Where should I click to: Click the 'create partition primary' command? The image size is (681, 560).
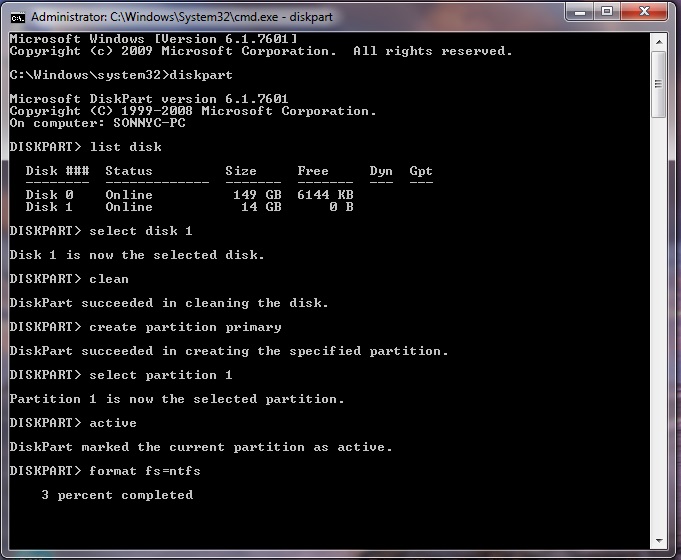point(185,327)
